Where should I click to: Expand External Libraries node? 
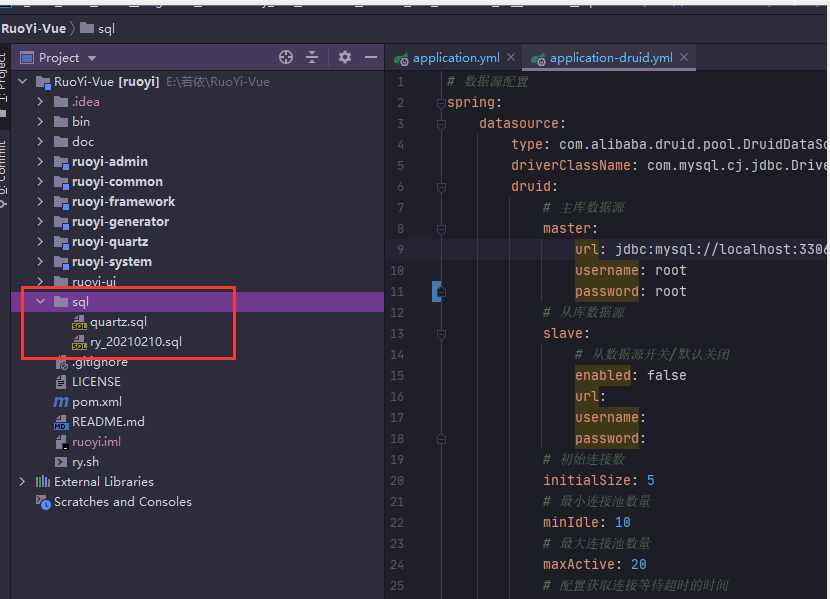[x=22, y=482]
